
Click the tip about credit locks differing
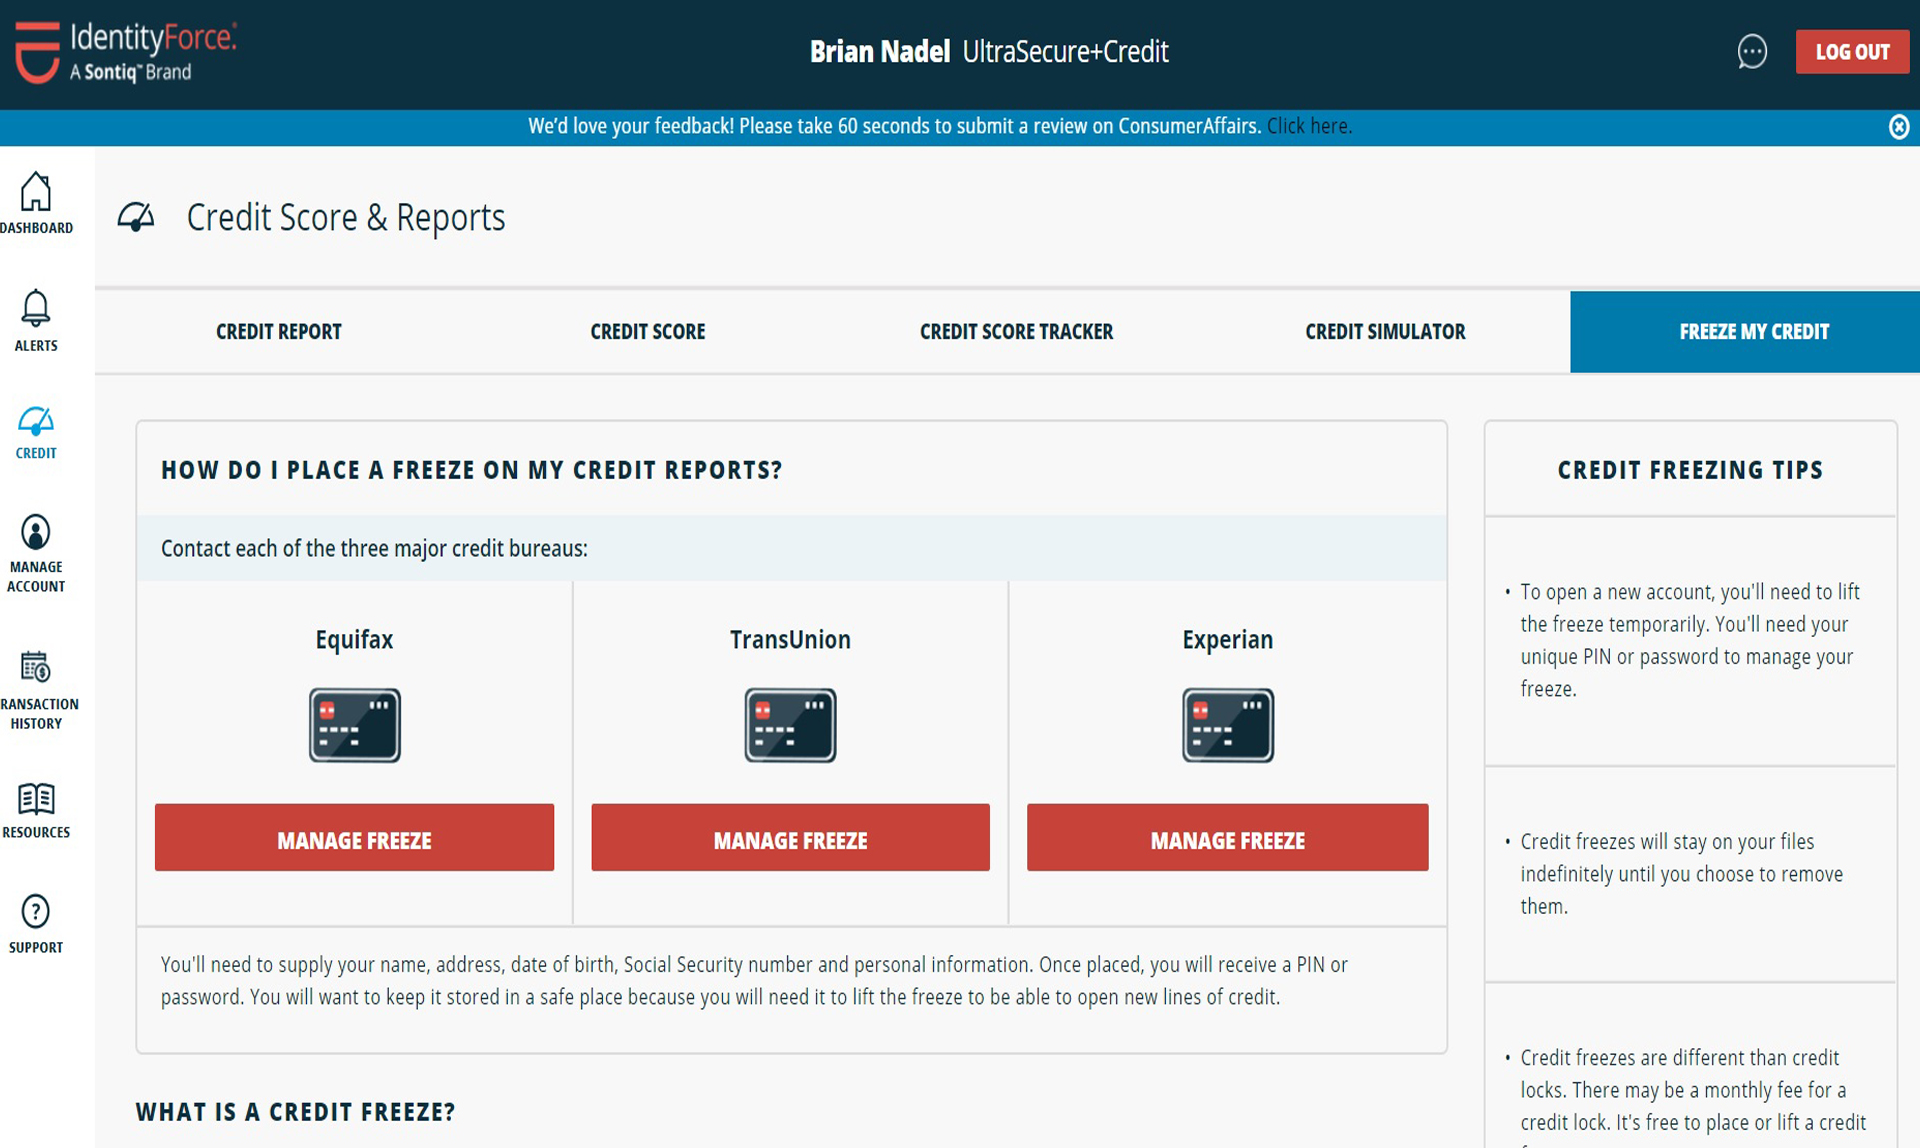1693,1095
